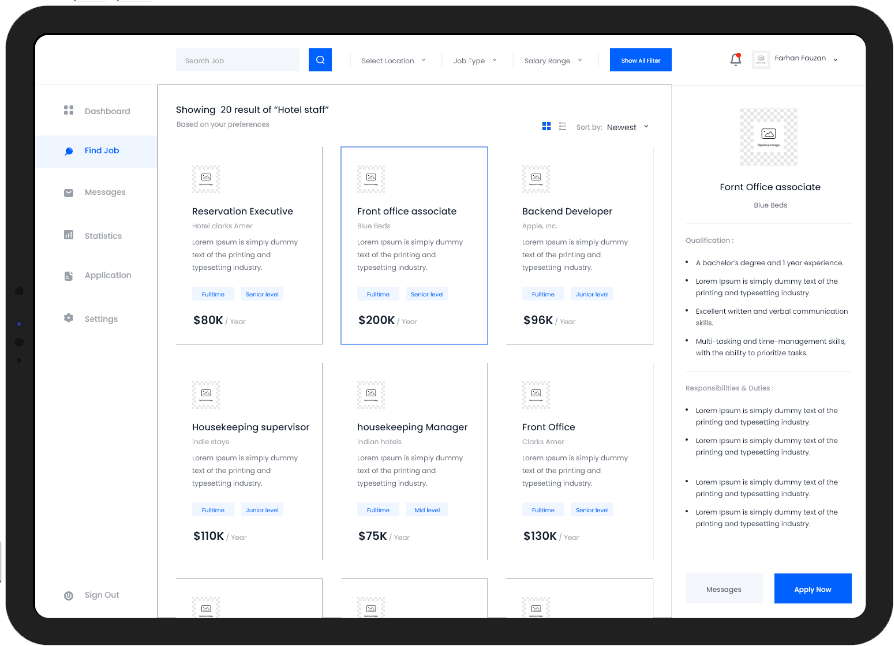Click the Apply Now button
Image resolution: width=894 pixels, height=646 pixels.
[812, 589]
